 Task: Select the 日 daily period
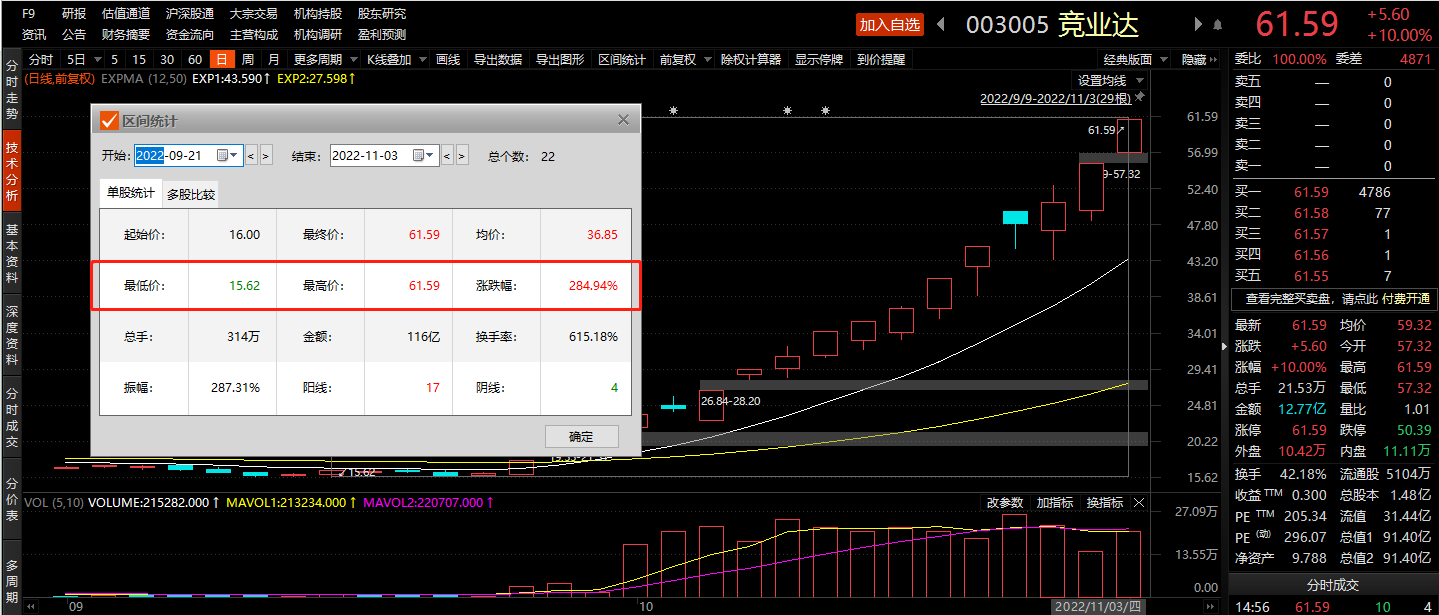tap(221, 60)
